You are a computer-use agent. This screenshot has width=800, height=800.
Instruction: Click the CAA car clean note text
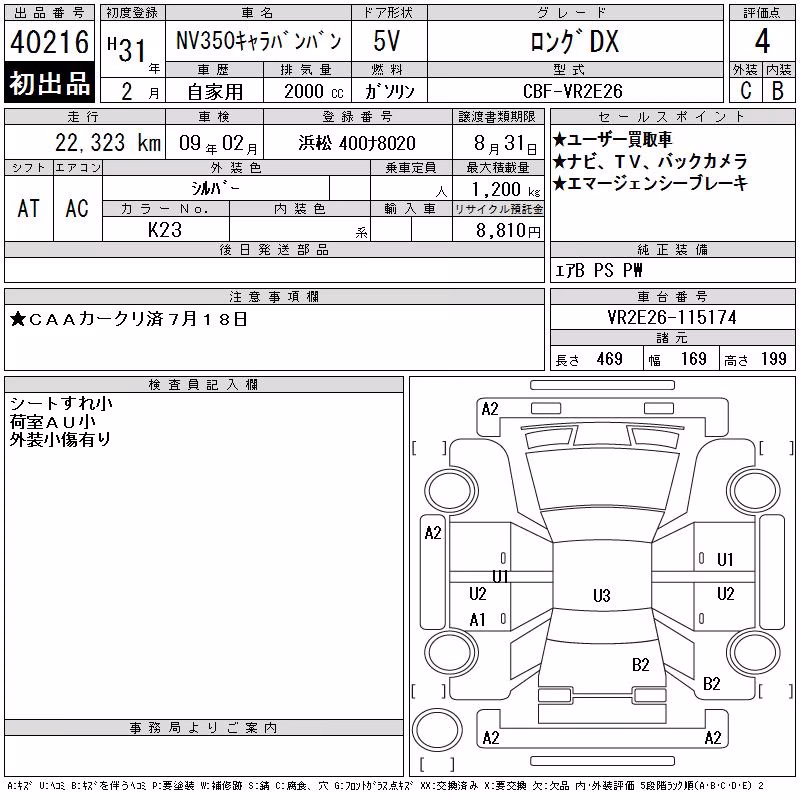pyautogui.click(x=129, y=319)
